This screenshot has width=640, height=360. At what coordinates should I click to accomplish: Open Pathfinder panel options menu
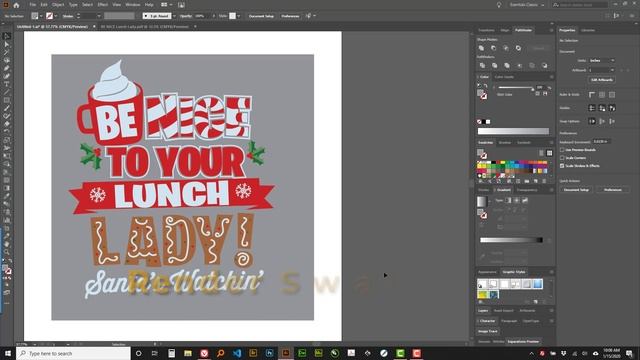click(551, 30)
